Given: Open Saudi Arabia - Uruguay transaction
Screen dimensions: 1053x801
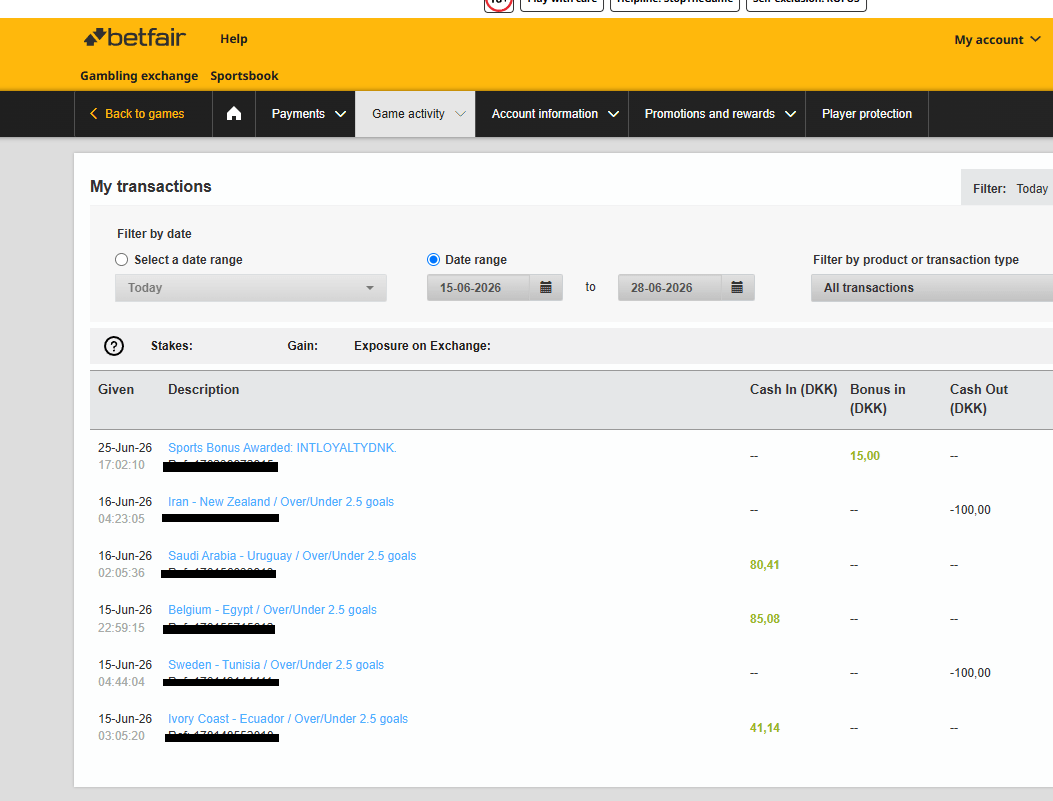Looking at the screenshot, I should tap(292, 556).
